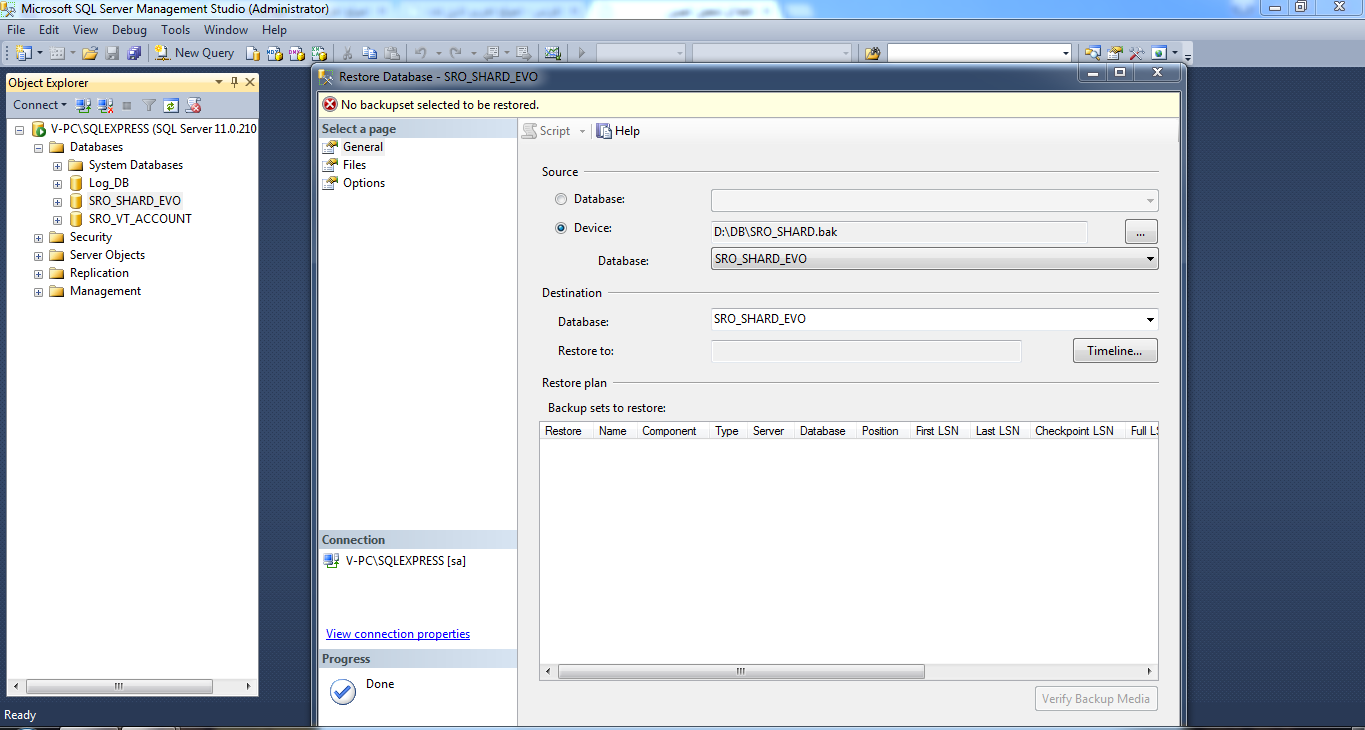Click the Filter funnel icon in Object Explorer
This screenshot has height=730, width=1365.
pyautogui.click(x=149, y=105)
